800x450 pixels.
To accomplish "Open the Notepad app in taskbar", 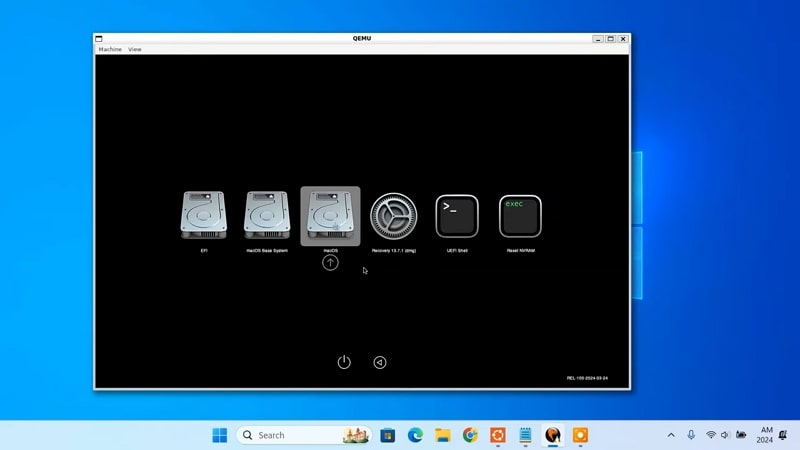I will click(526, 435).
